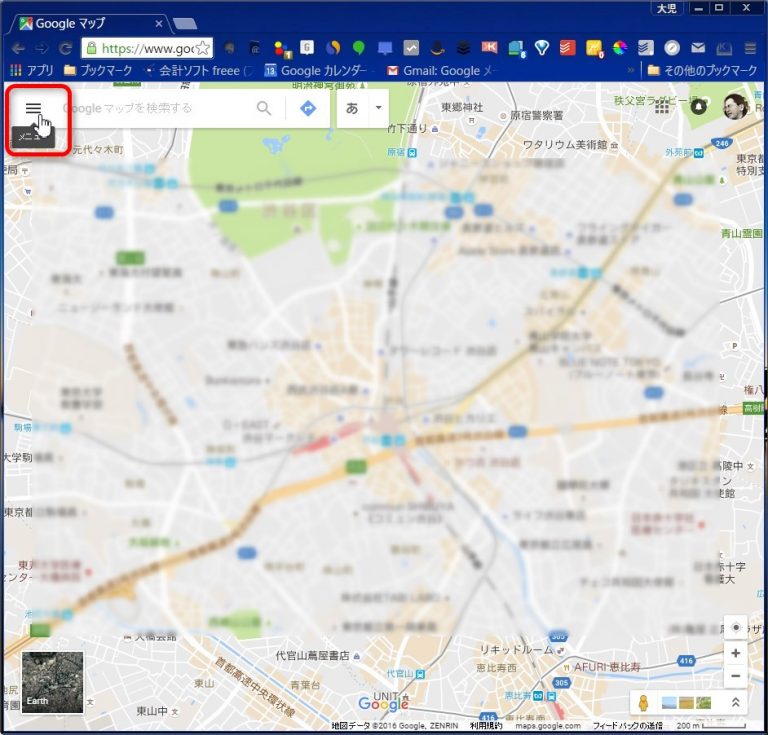Click the フィードバックの送信 link
Screen dimensions: 768x735
point(627,726)
